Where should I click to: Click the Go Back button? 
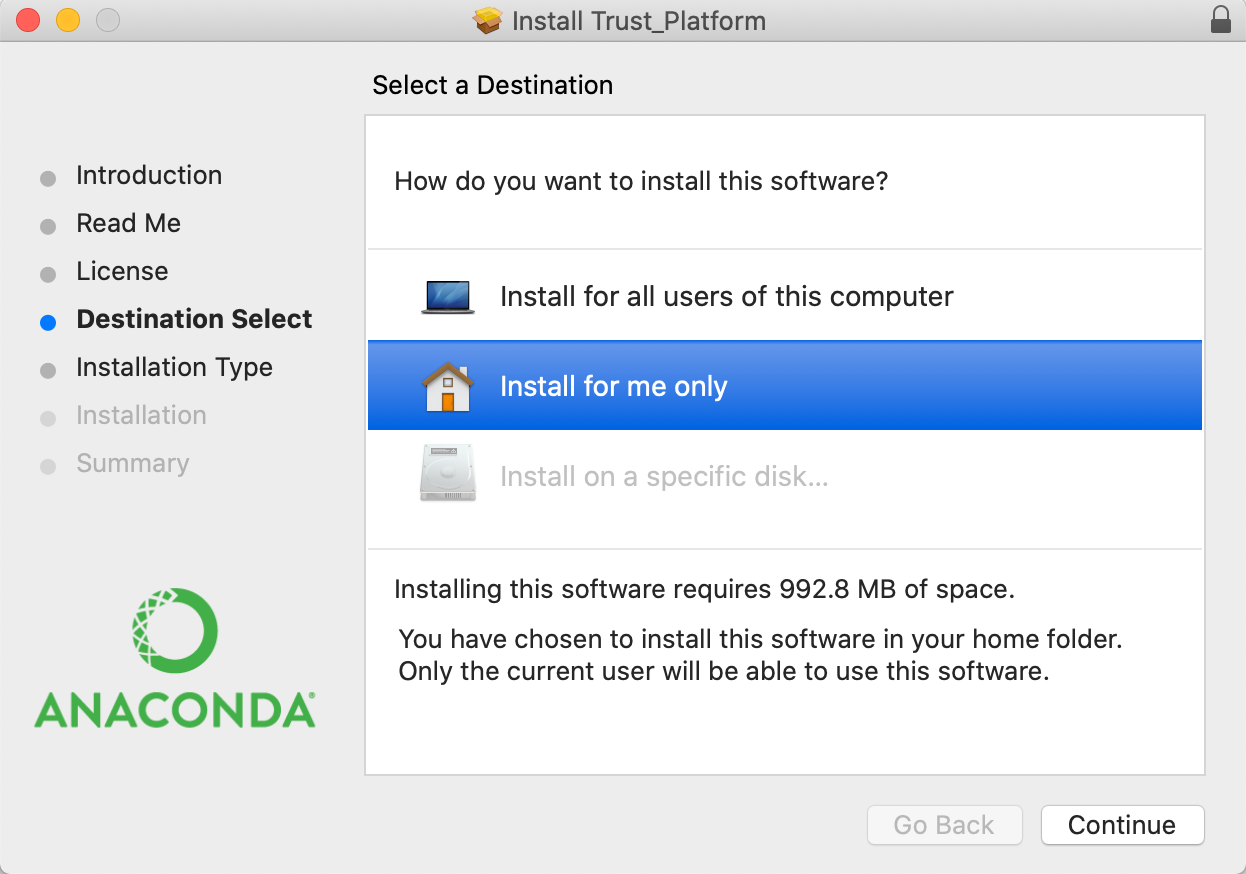pyautogui.click(x=943, y=825)
